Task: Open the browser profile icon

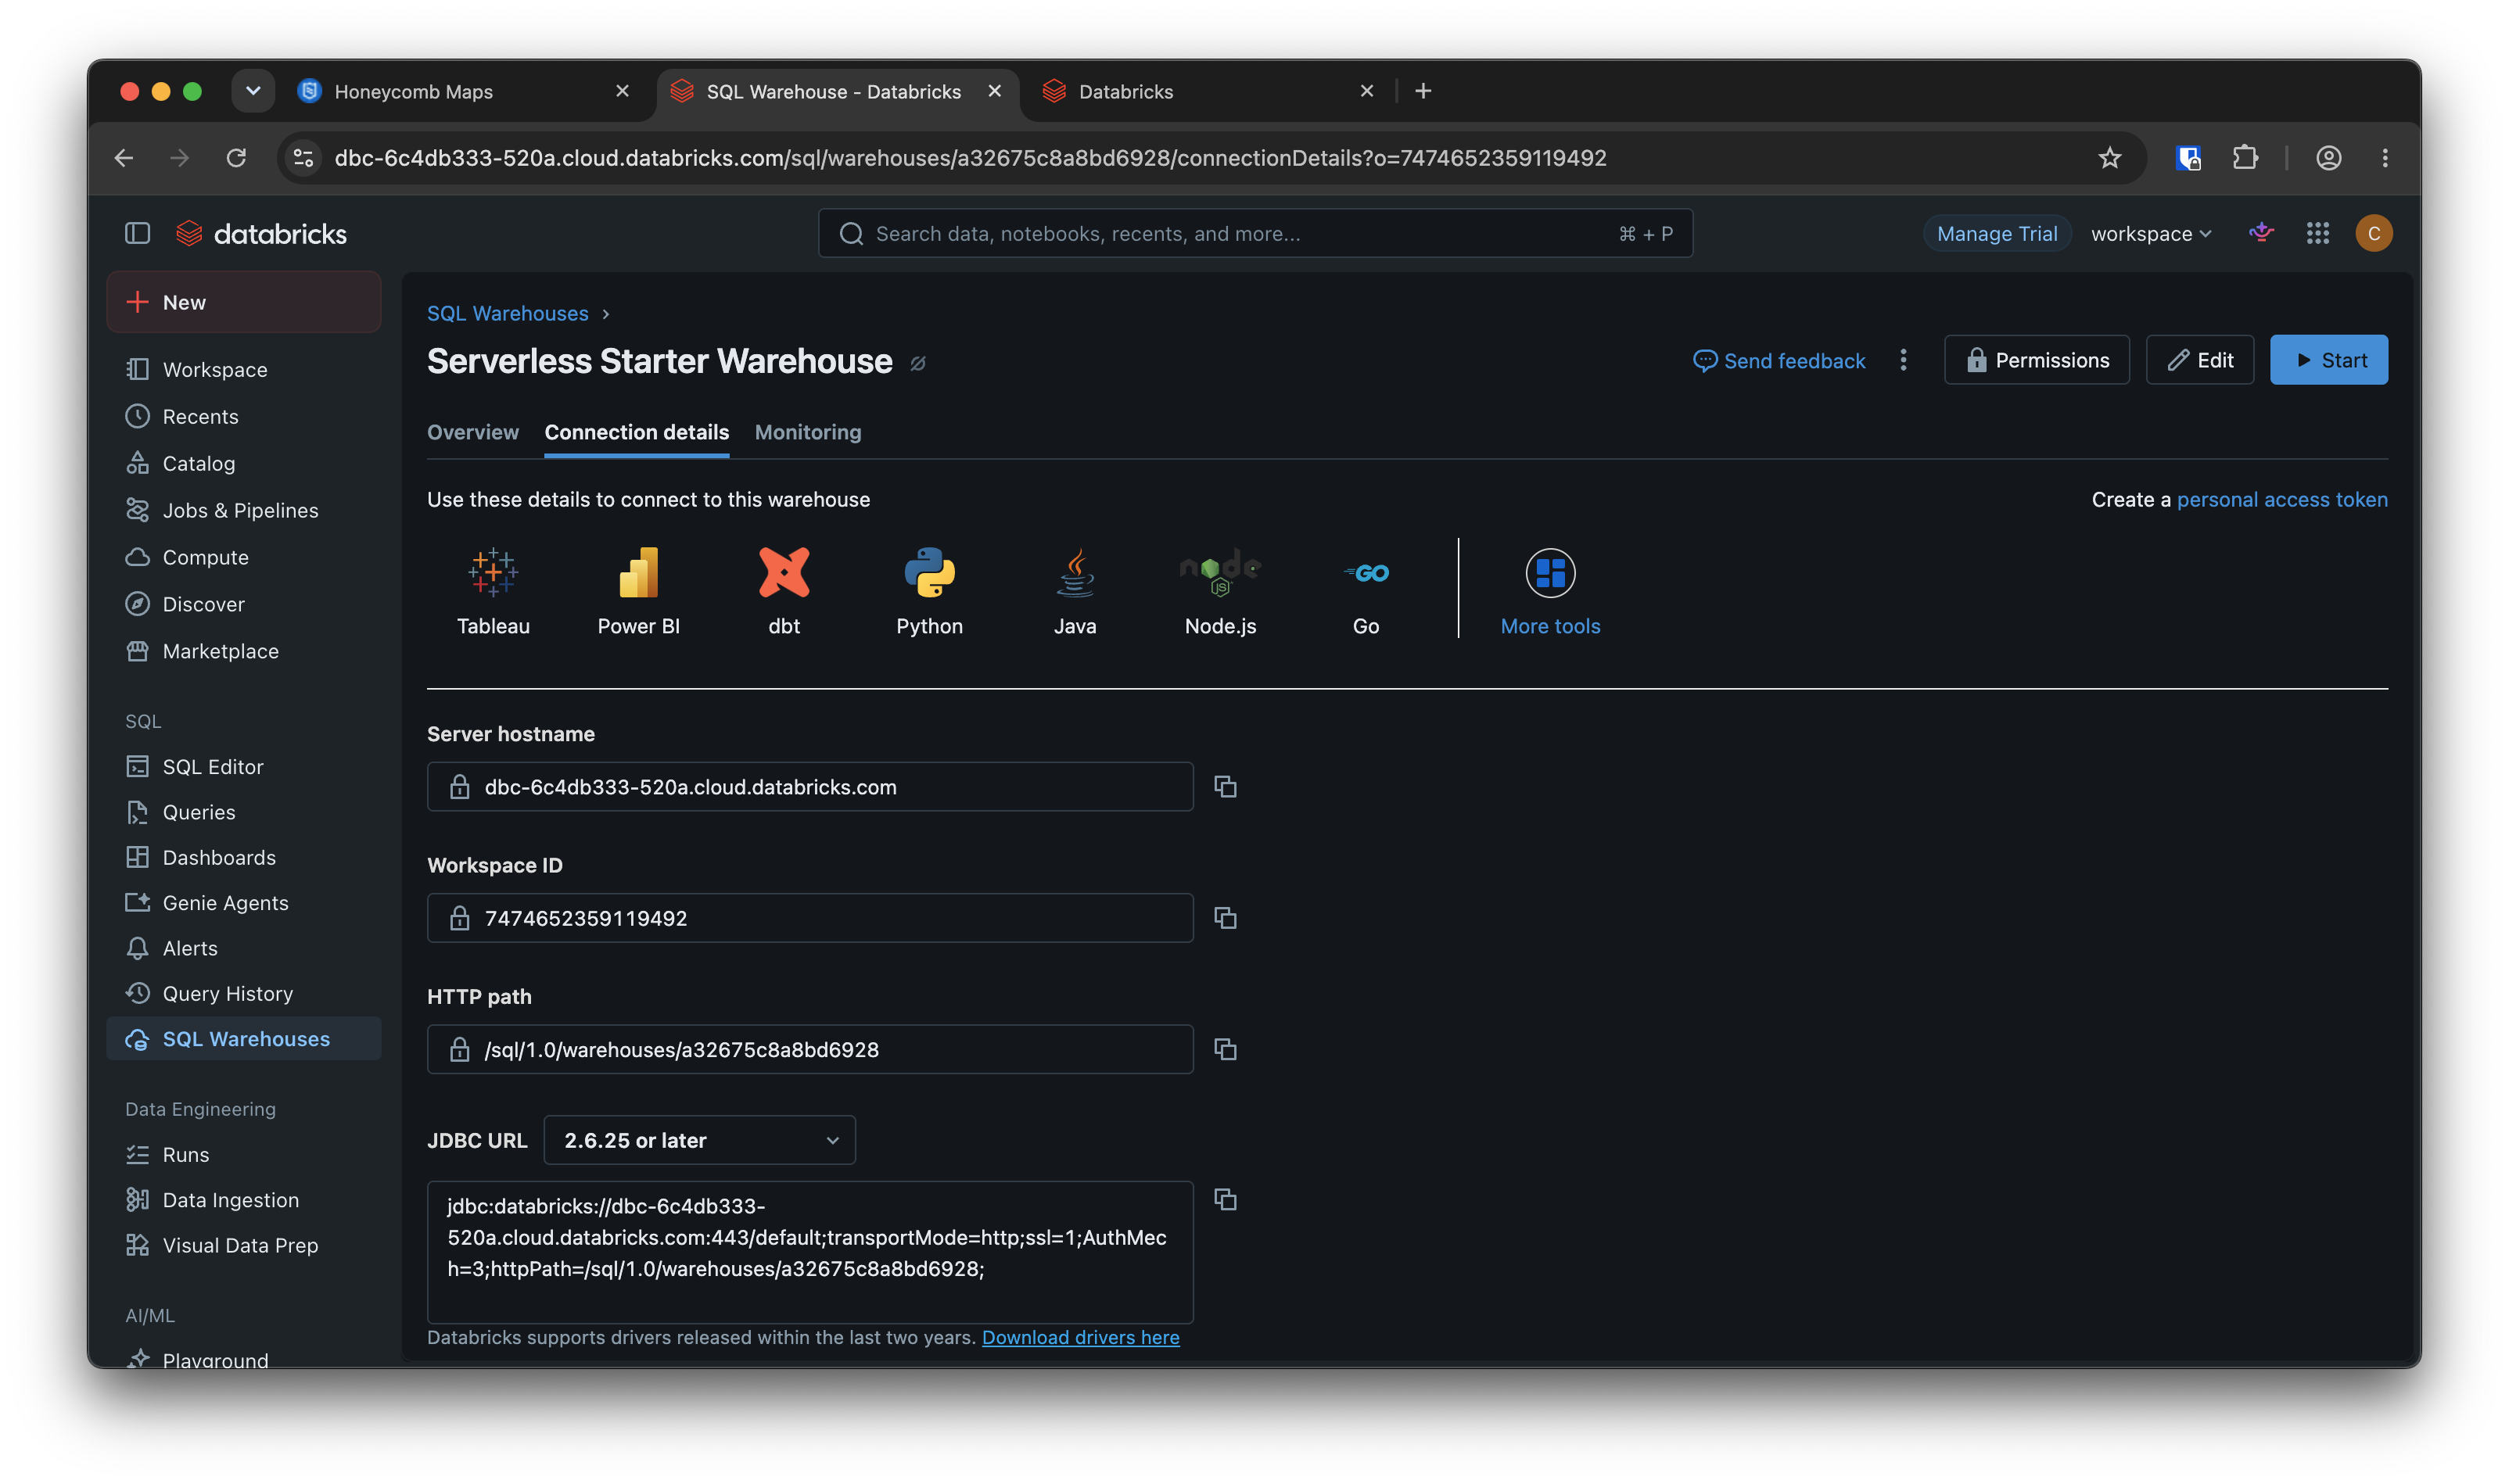Action: click(2329, 158)
